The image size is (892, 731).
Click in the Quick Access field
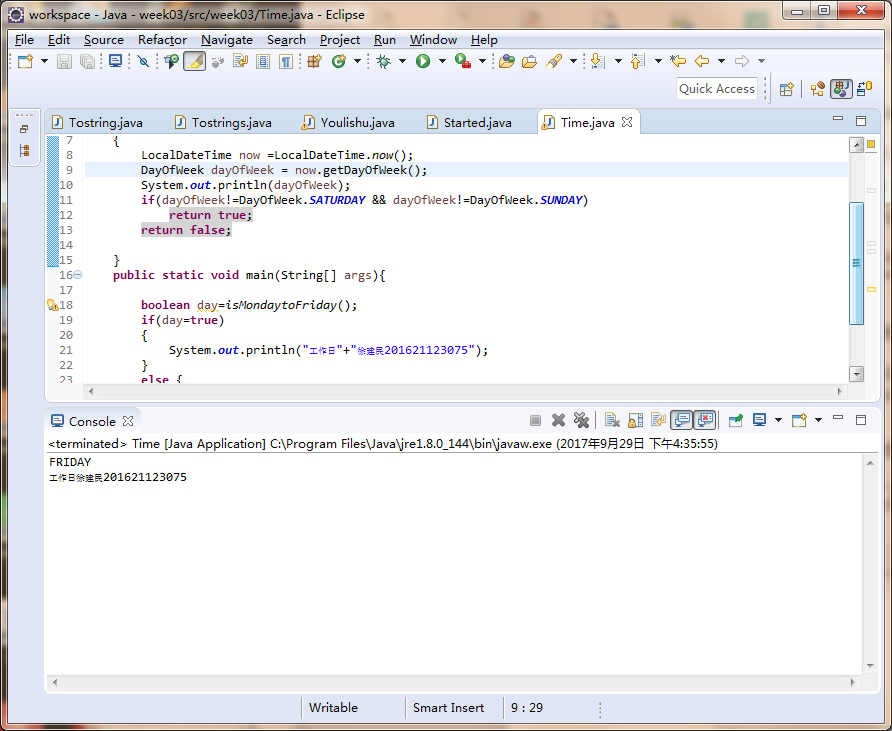tap(717, 89)
